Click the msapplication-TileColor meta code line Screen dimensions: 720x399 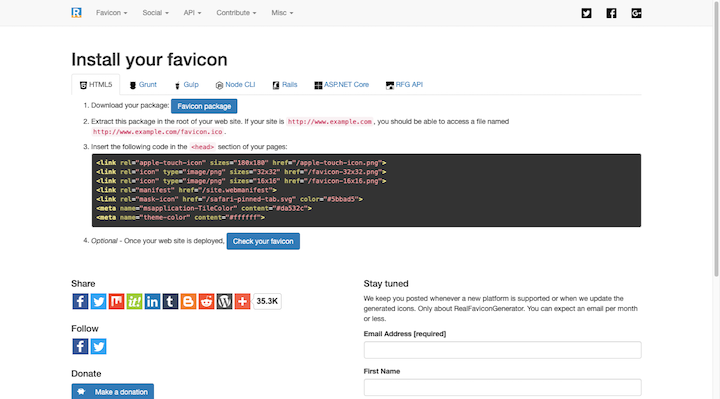(204, 208)
